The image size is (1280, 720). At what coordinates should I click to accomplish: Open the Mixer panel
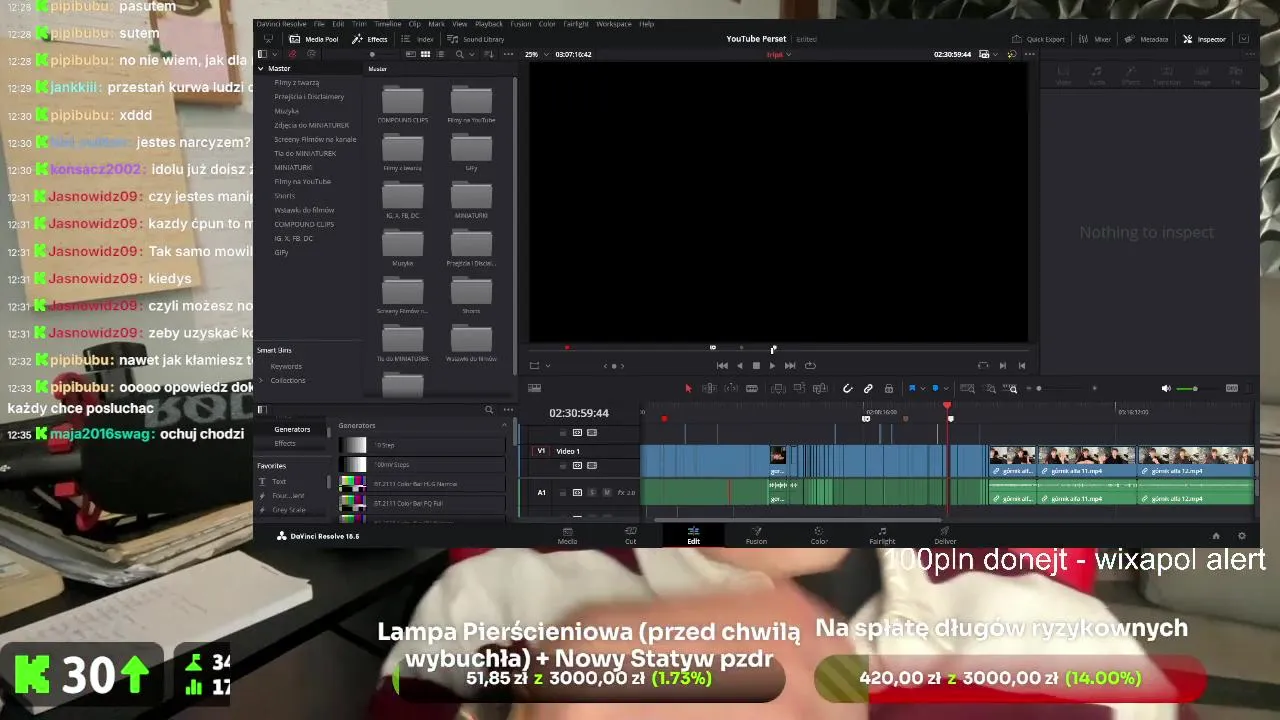tap(1095, 39)
